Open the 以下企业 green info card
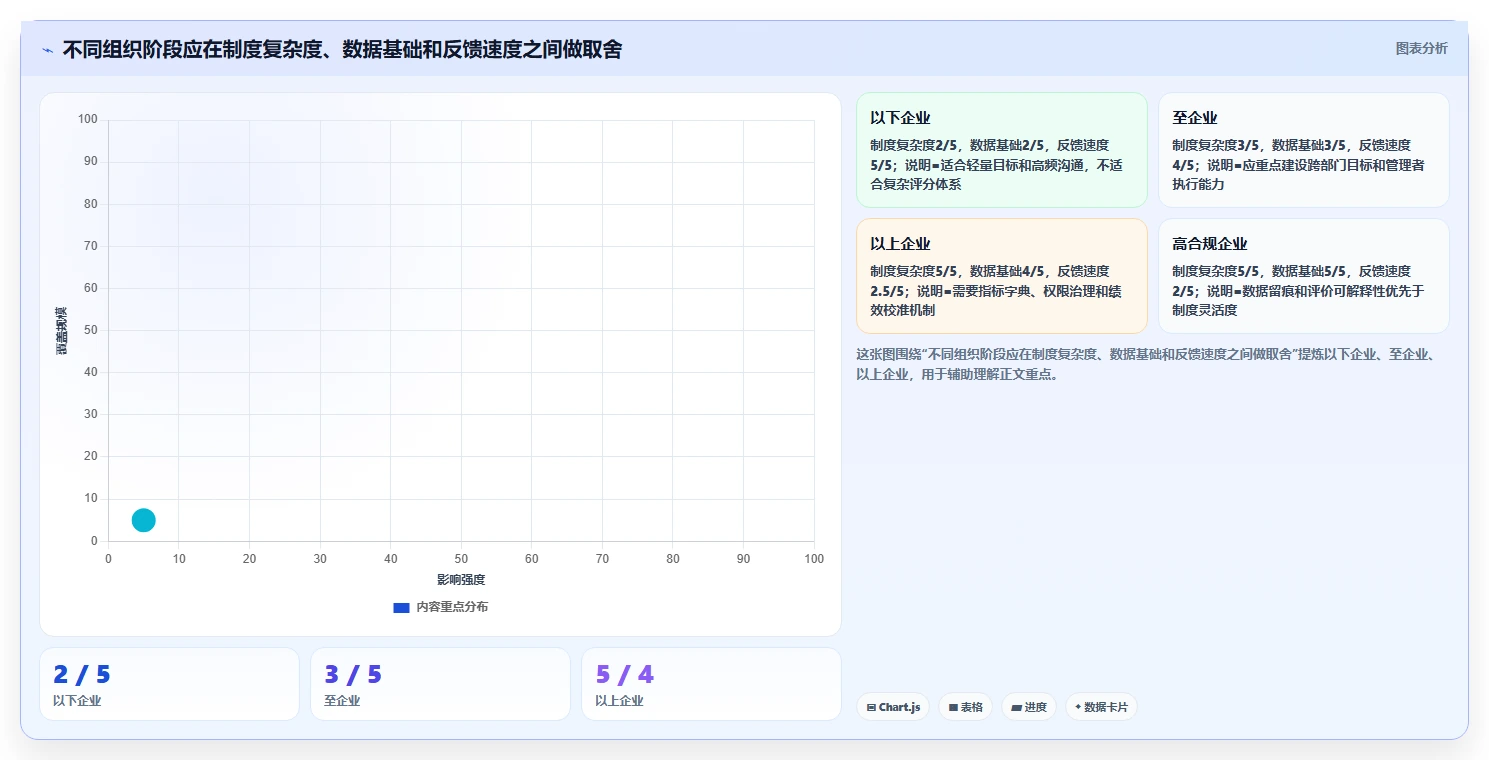Viewport: 1489px width, 760px height. coord(1001,150)
